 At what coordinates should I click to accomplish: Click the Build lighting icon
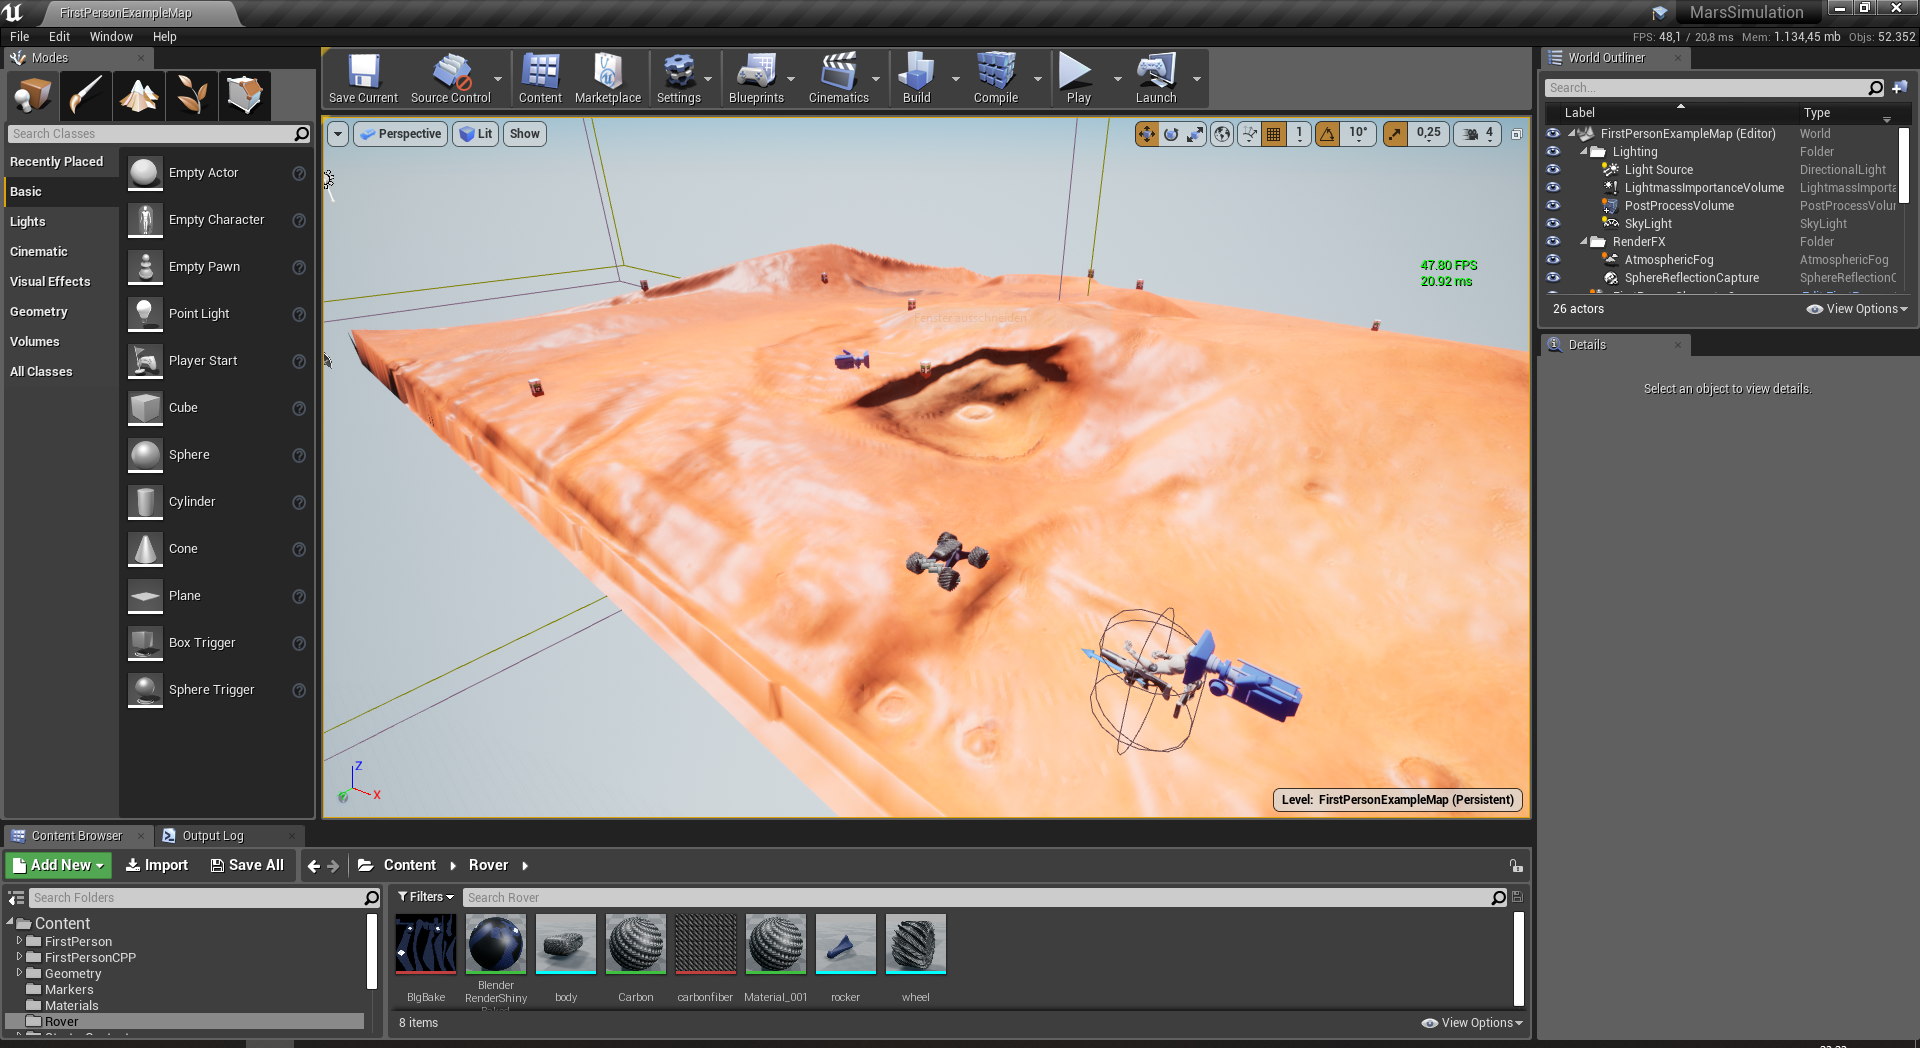(916, 78)
